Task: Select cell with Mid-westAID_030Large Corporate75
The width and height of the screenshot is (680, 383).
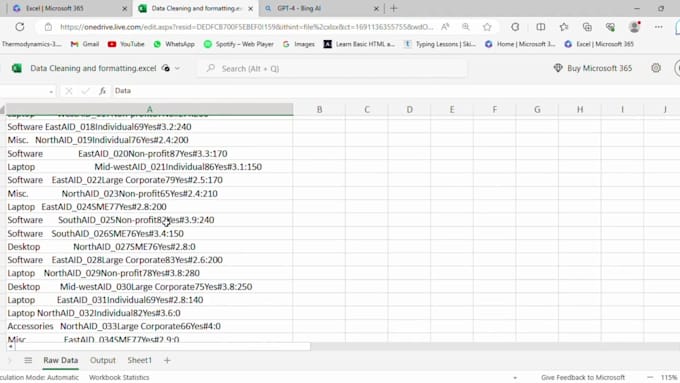Action: (x=150, y=286)
